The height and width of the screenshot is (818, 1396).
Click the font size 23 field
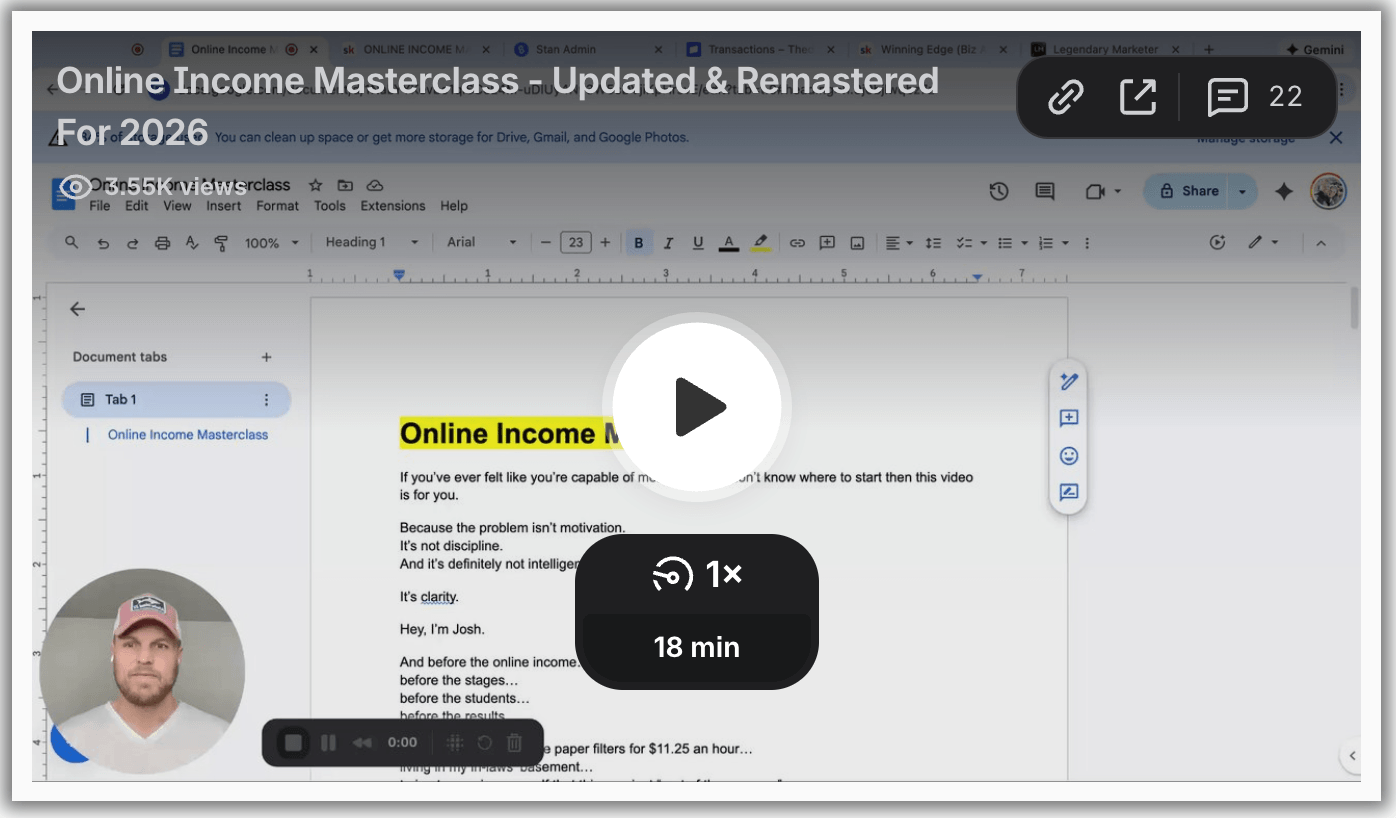(x=575, y=243)
